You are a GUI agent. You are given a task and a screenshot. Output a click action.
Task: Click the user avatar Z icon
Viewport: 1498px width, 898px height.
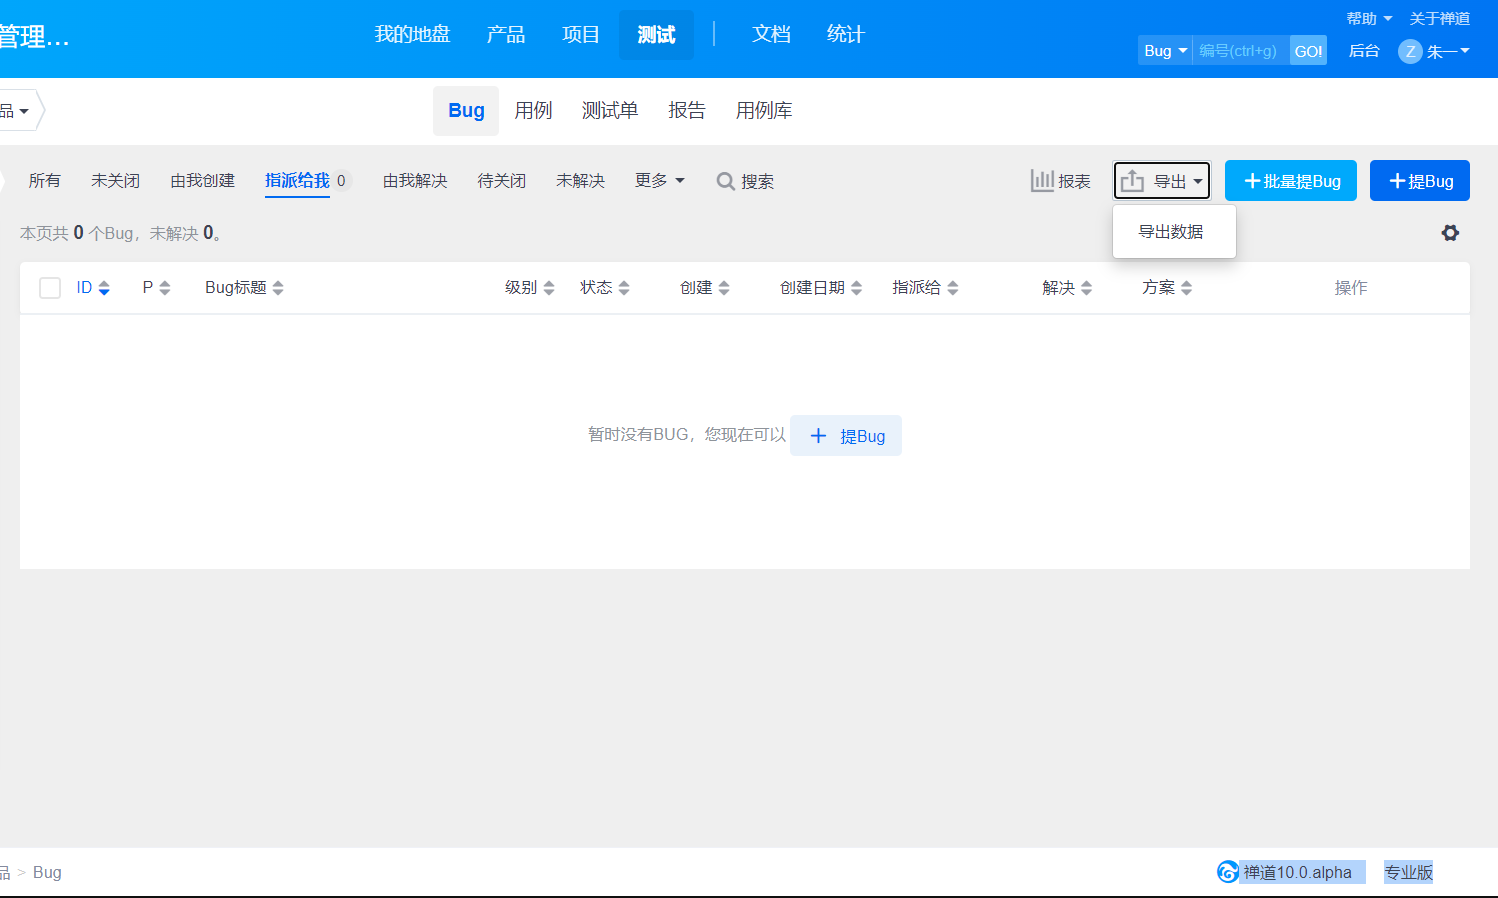pyautogui.click(x=1410, y=51)
